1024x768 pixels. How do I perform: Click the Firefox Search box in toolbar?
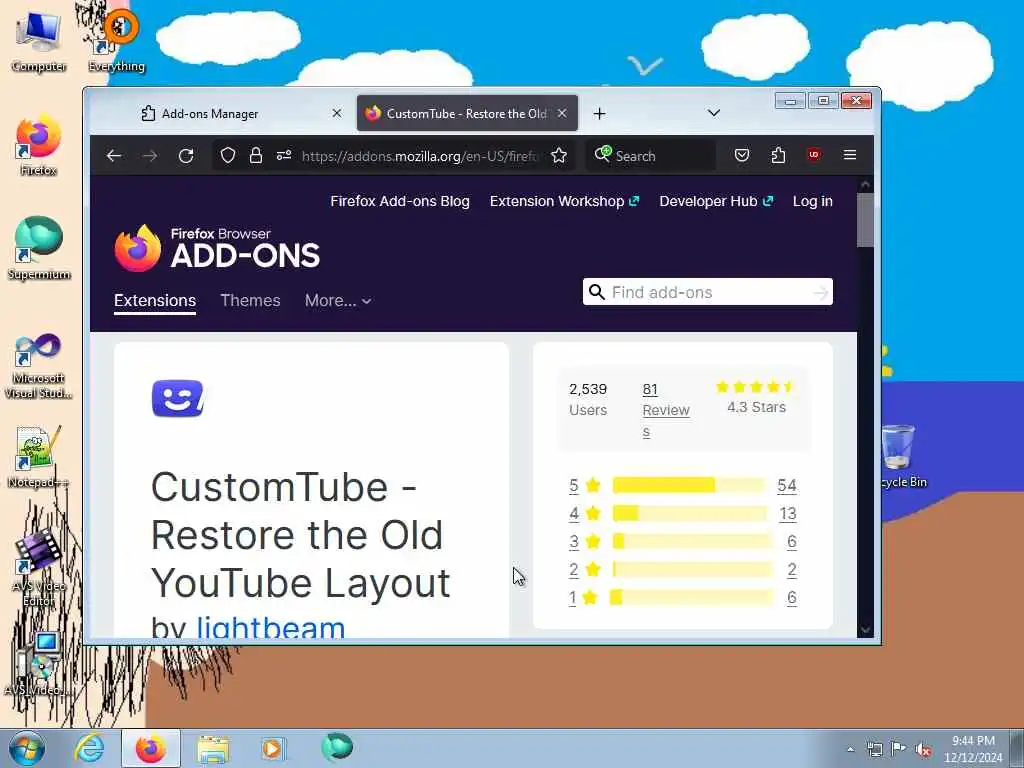point(650,155)
